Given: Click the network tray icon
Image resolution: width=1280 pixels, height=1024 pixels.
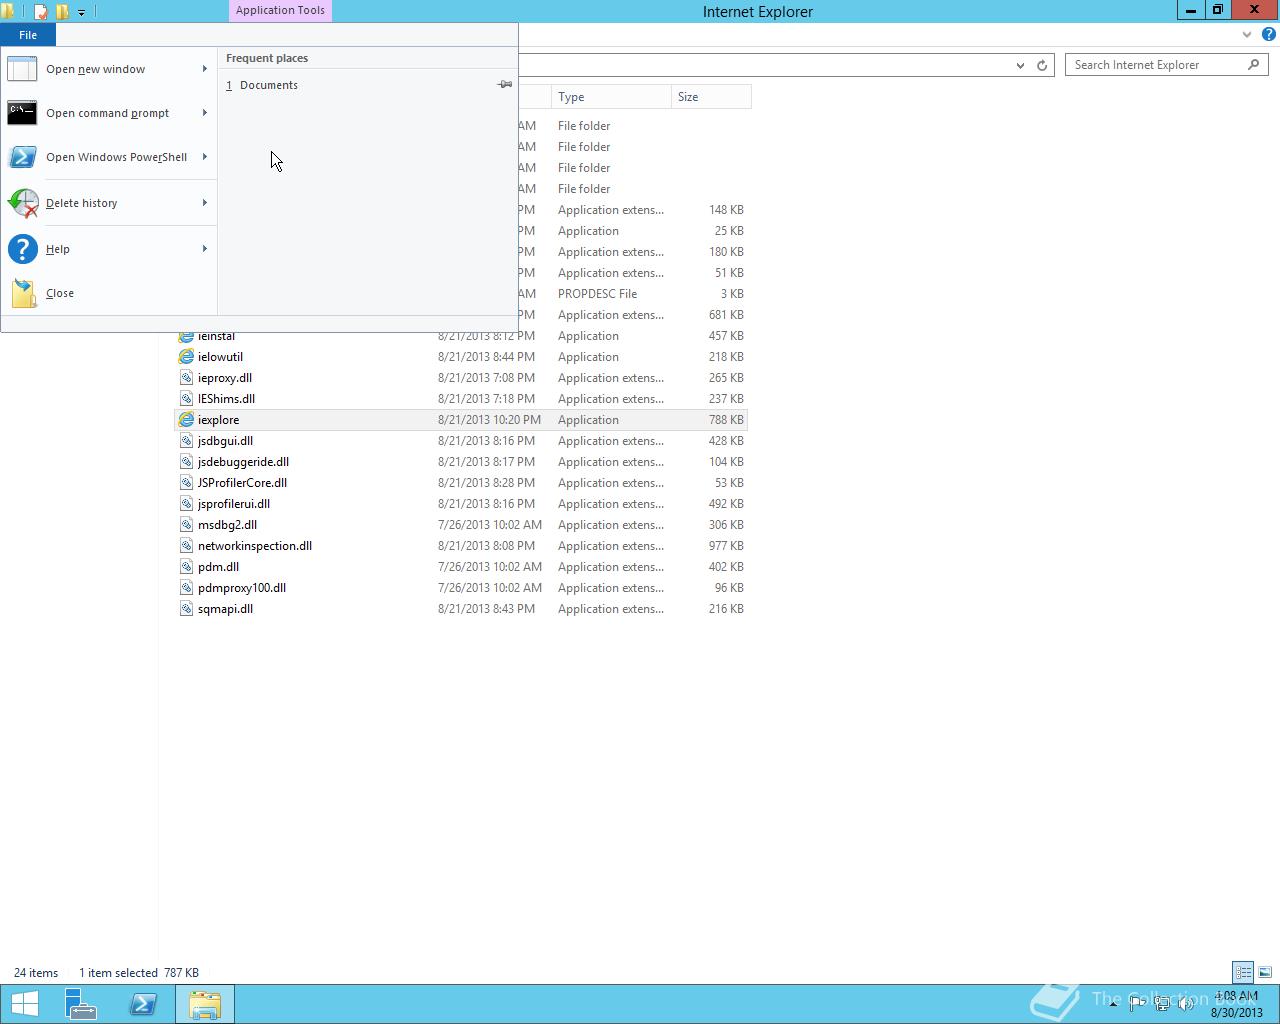Looking at the screenshot, I should point(1162,1004).
